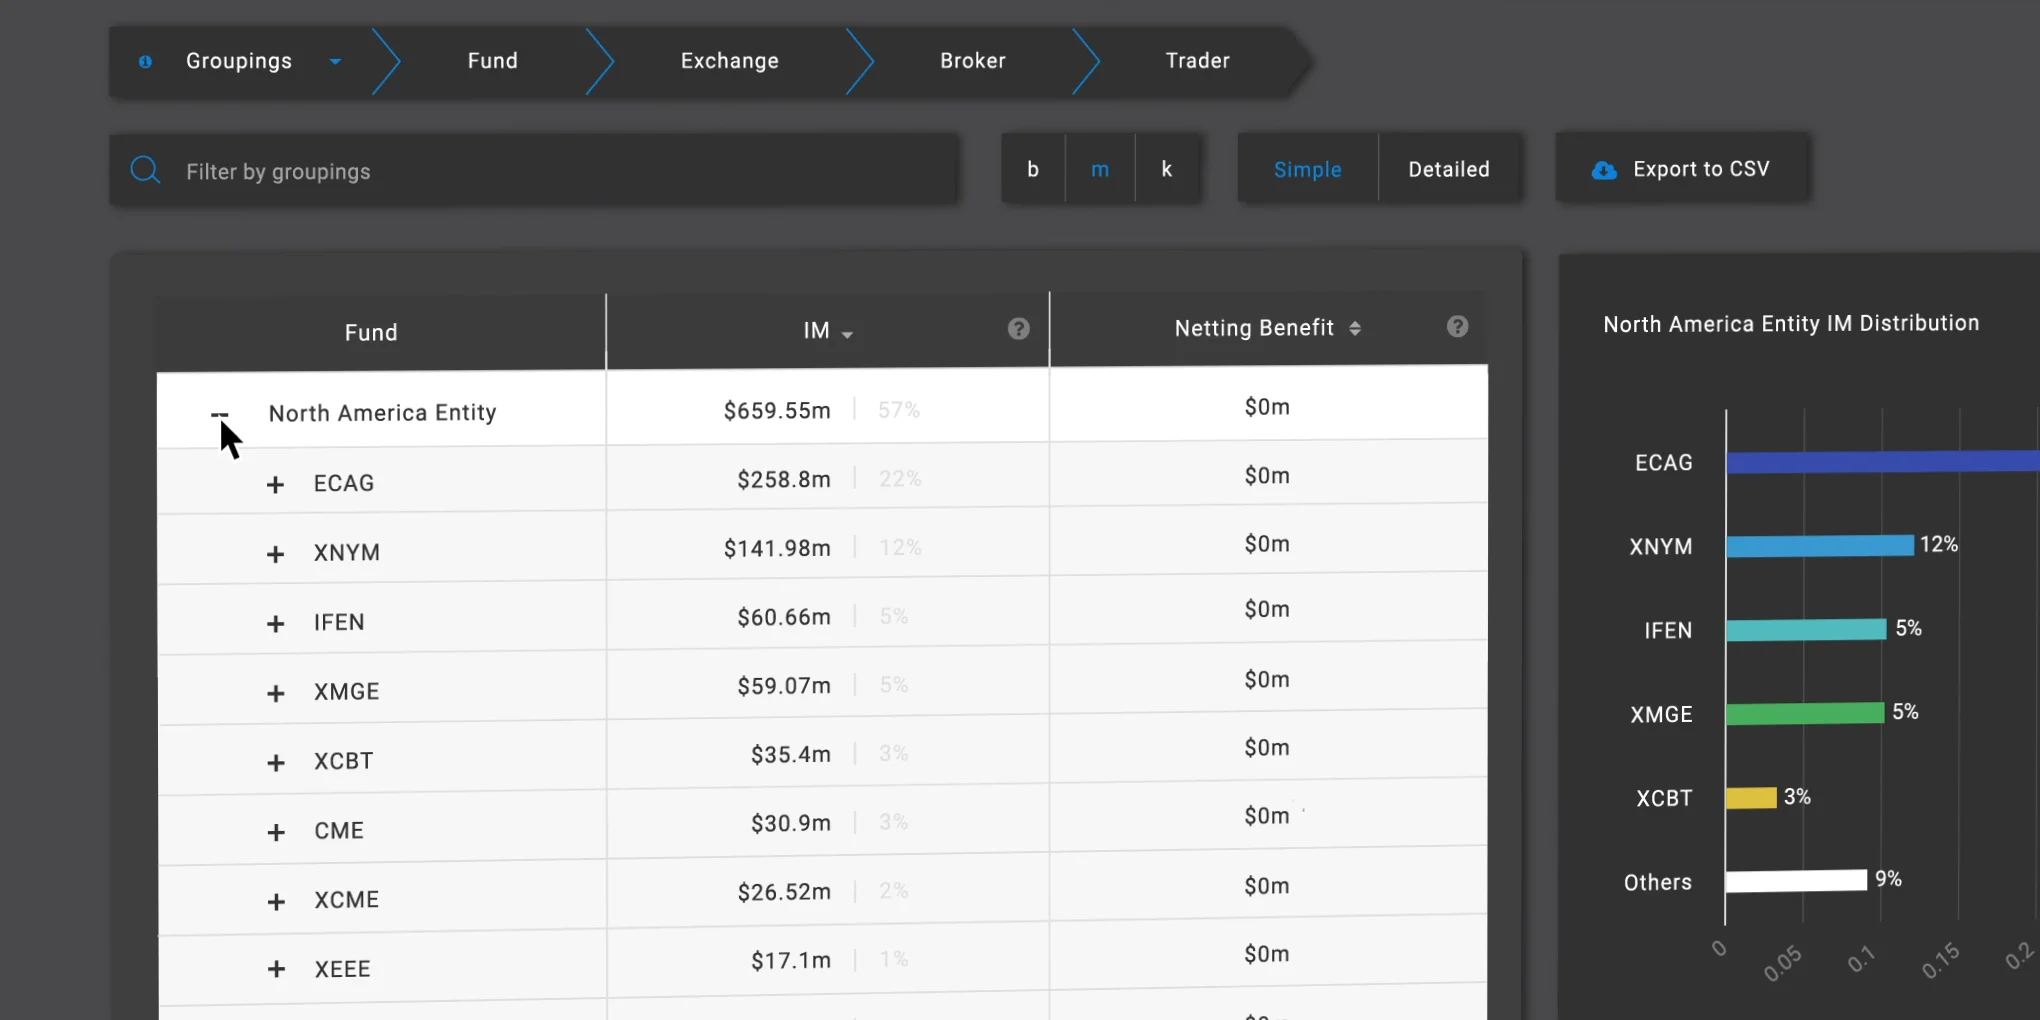
Task: Open the Netting Benefit help icon
Action: [x=1458, y=327]
